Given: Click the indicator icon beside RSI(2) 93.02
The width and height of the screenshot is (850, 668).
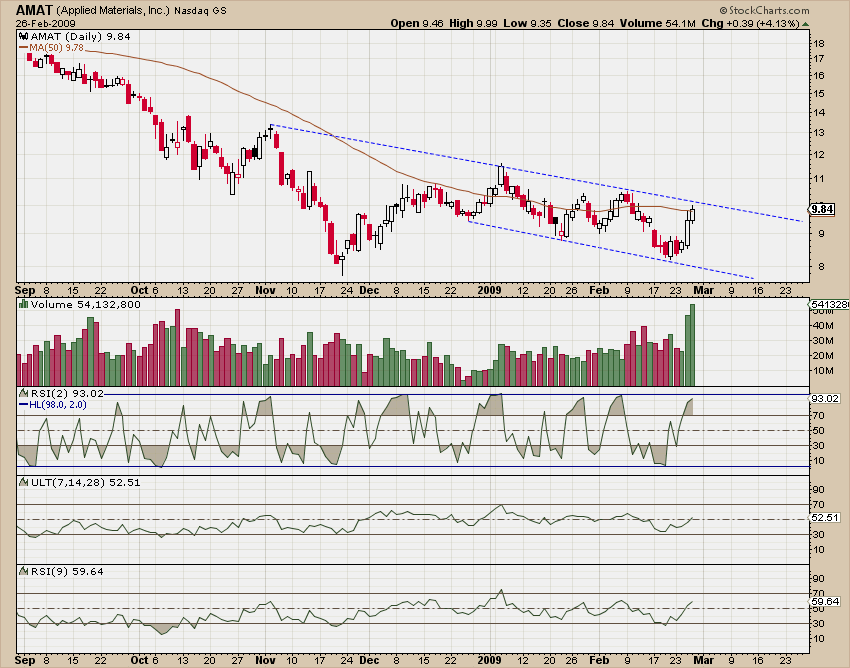Looking at the screenshot, I should tap(23, 393).
